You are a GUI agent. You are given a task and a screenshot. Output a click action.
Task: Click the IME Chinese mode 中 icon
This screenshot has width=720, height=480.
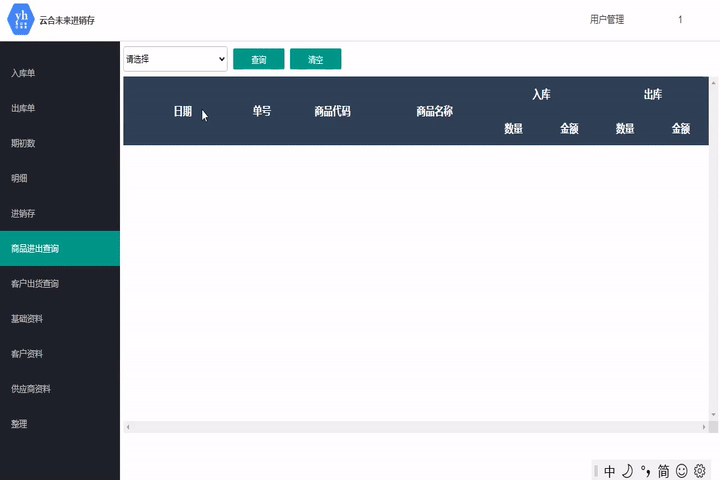610,471
